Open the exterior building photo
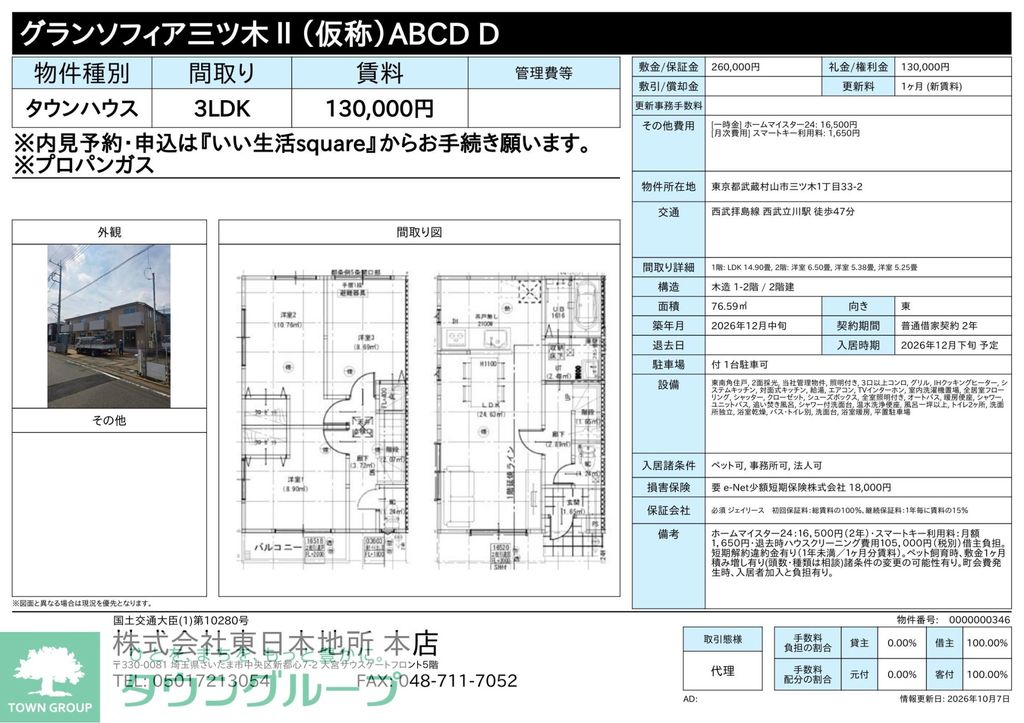Image resolution: width=1024 pixels, height=723 pixels. click(109, 327)
